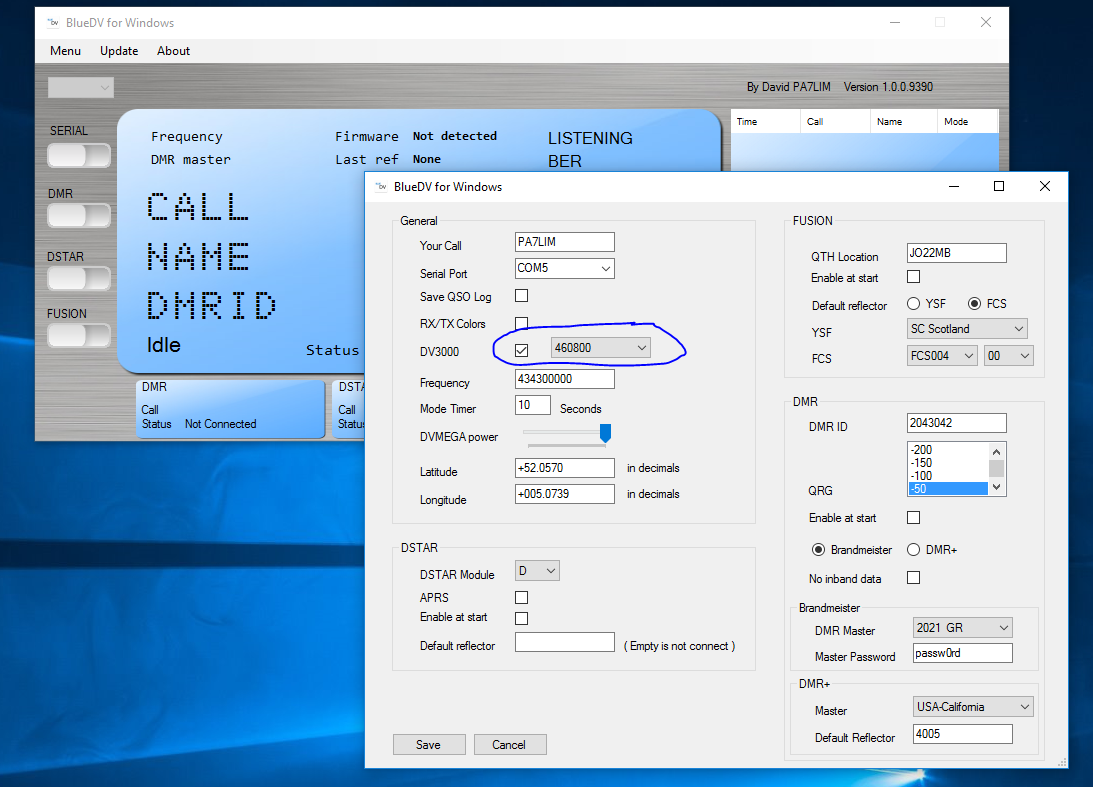The image size is (1093, 787).
Task: Click the Cancel button
Action: click(x=510, y=744)
